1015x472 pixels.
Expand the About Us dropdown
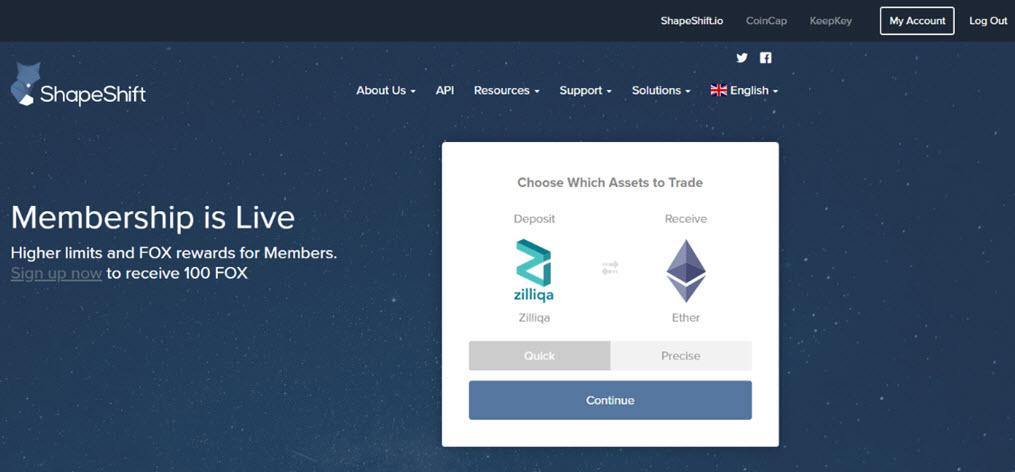[x=386, y=91]
